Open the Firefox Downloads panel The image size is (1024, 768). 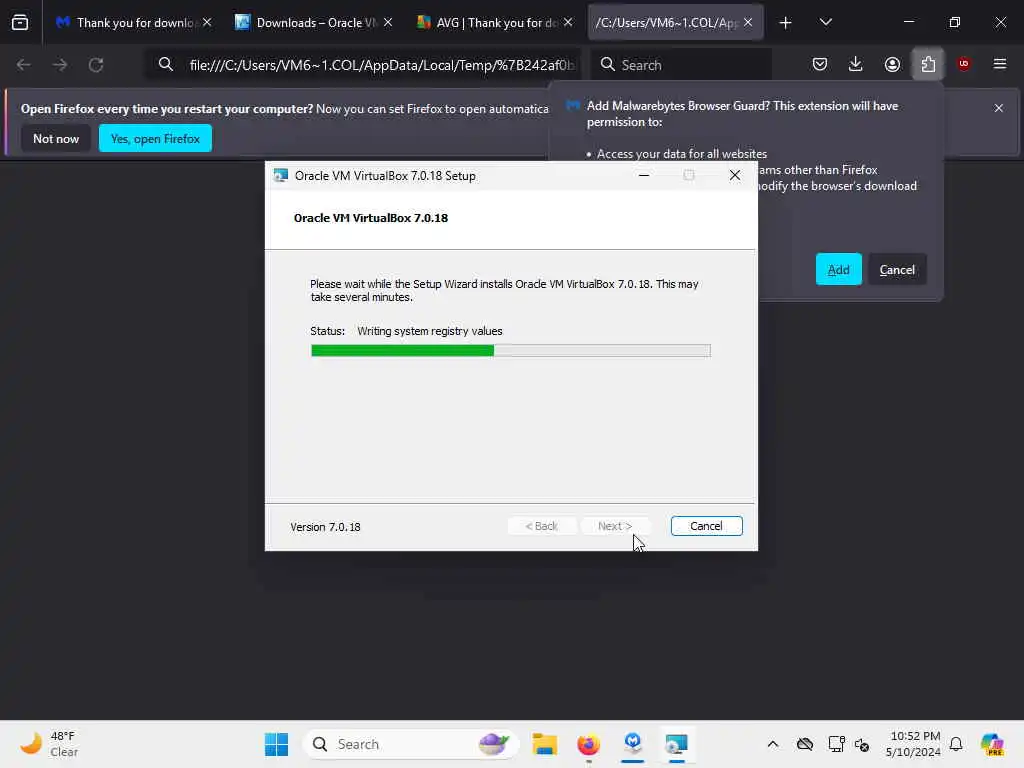pos(856,64)
